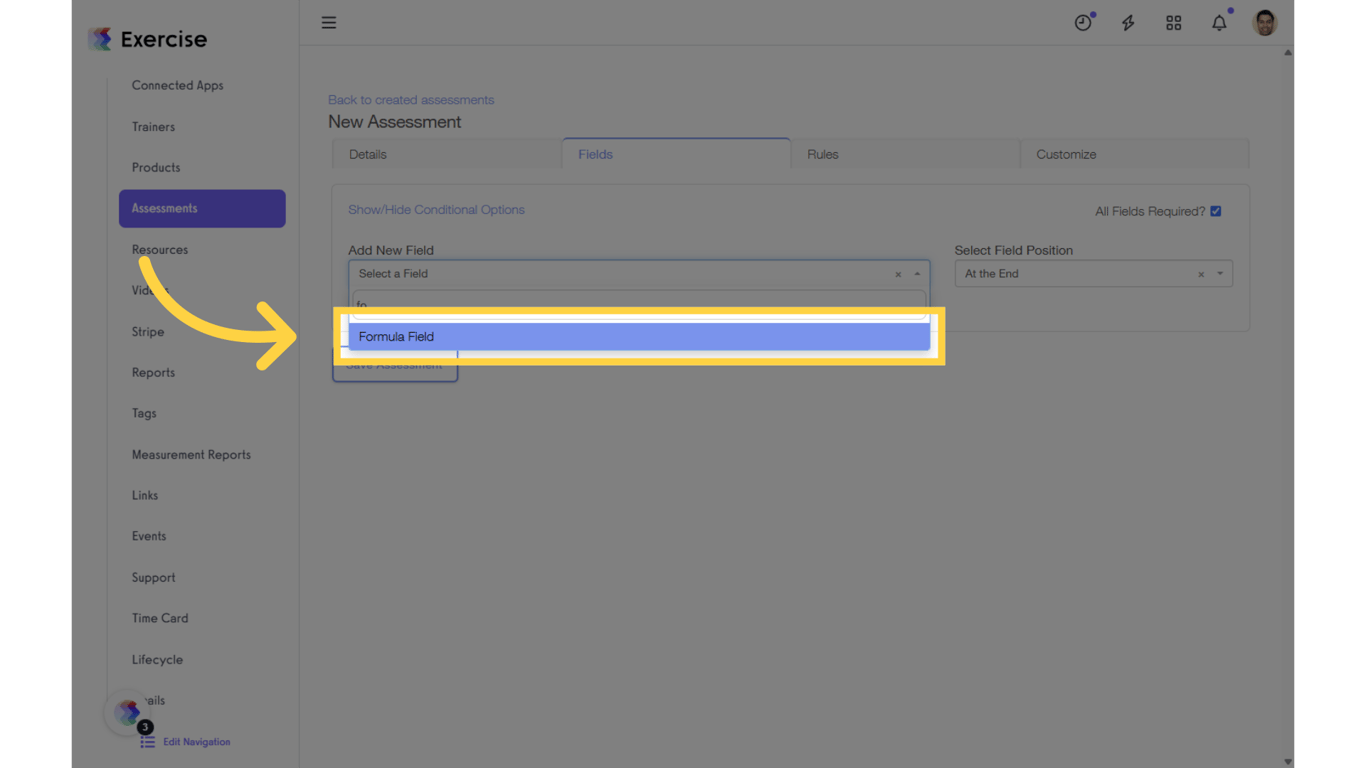This screenshot has height=768, width=1366.
Task: Click the hamburger menu icon
Action: pyautogui.click(x=329, y=22)
